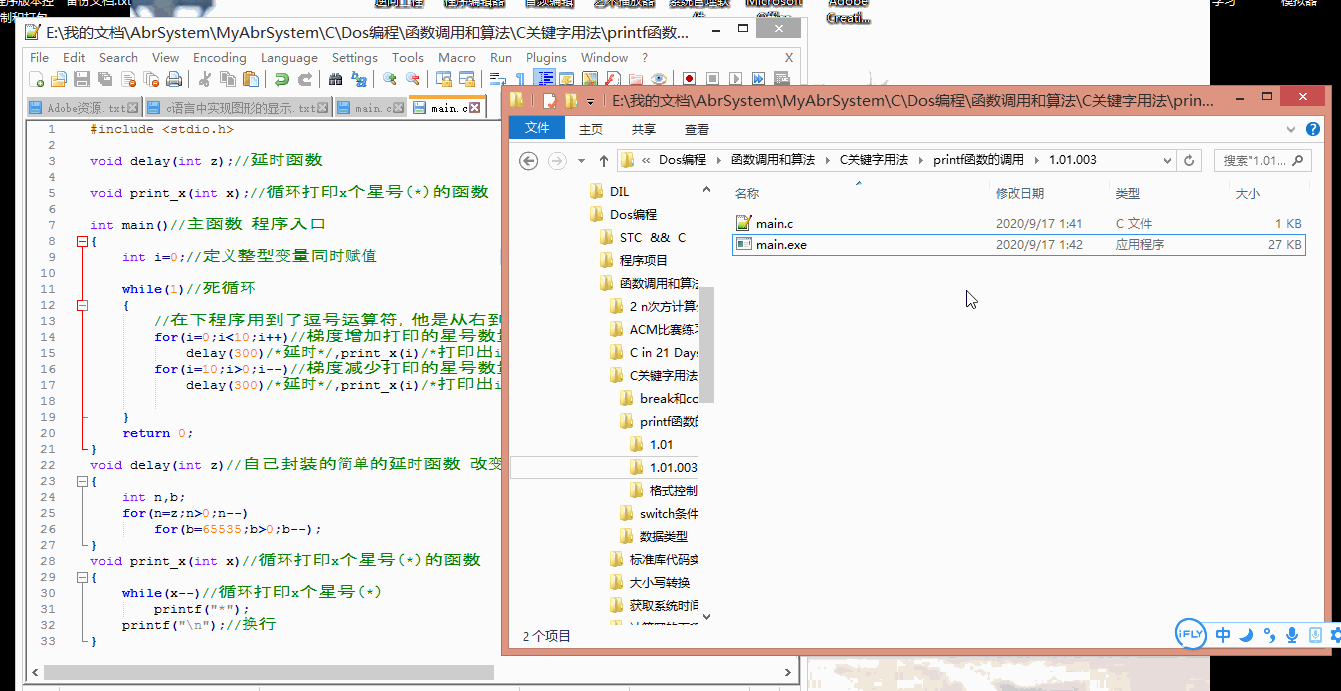Open the Encoding menu in Notepad++
The height and width of the screenshot is (691, 1341).
219,58
